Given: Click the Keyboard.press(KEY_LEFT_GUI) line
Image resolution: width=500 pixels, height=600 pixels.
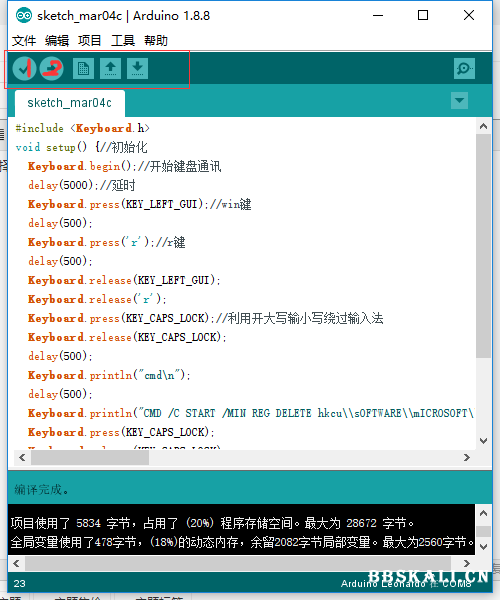Looking at the screenshot, I should tap(139, 204).
